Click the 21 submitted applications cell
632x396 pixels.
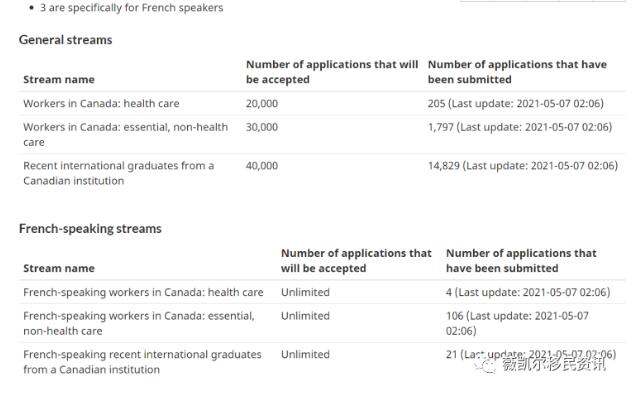point(530,354)
